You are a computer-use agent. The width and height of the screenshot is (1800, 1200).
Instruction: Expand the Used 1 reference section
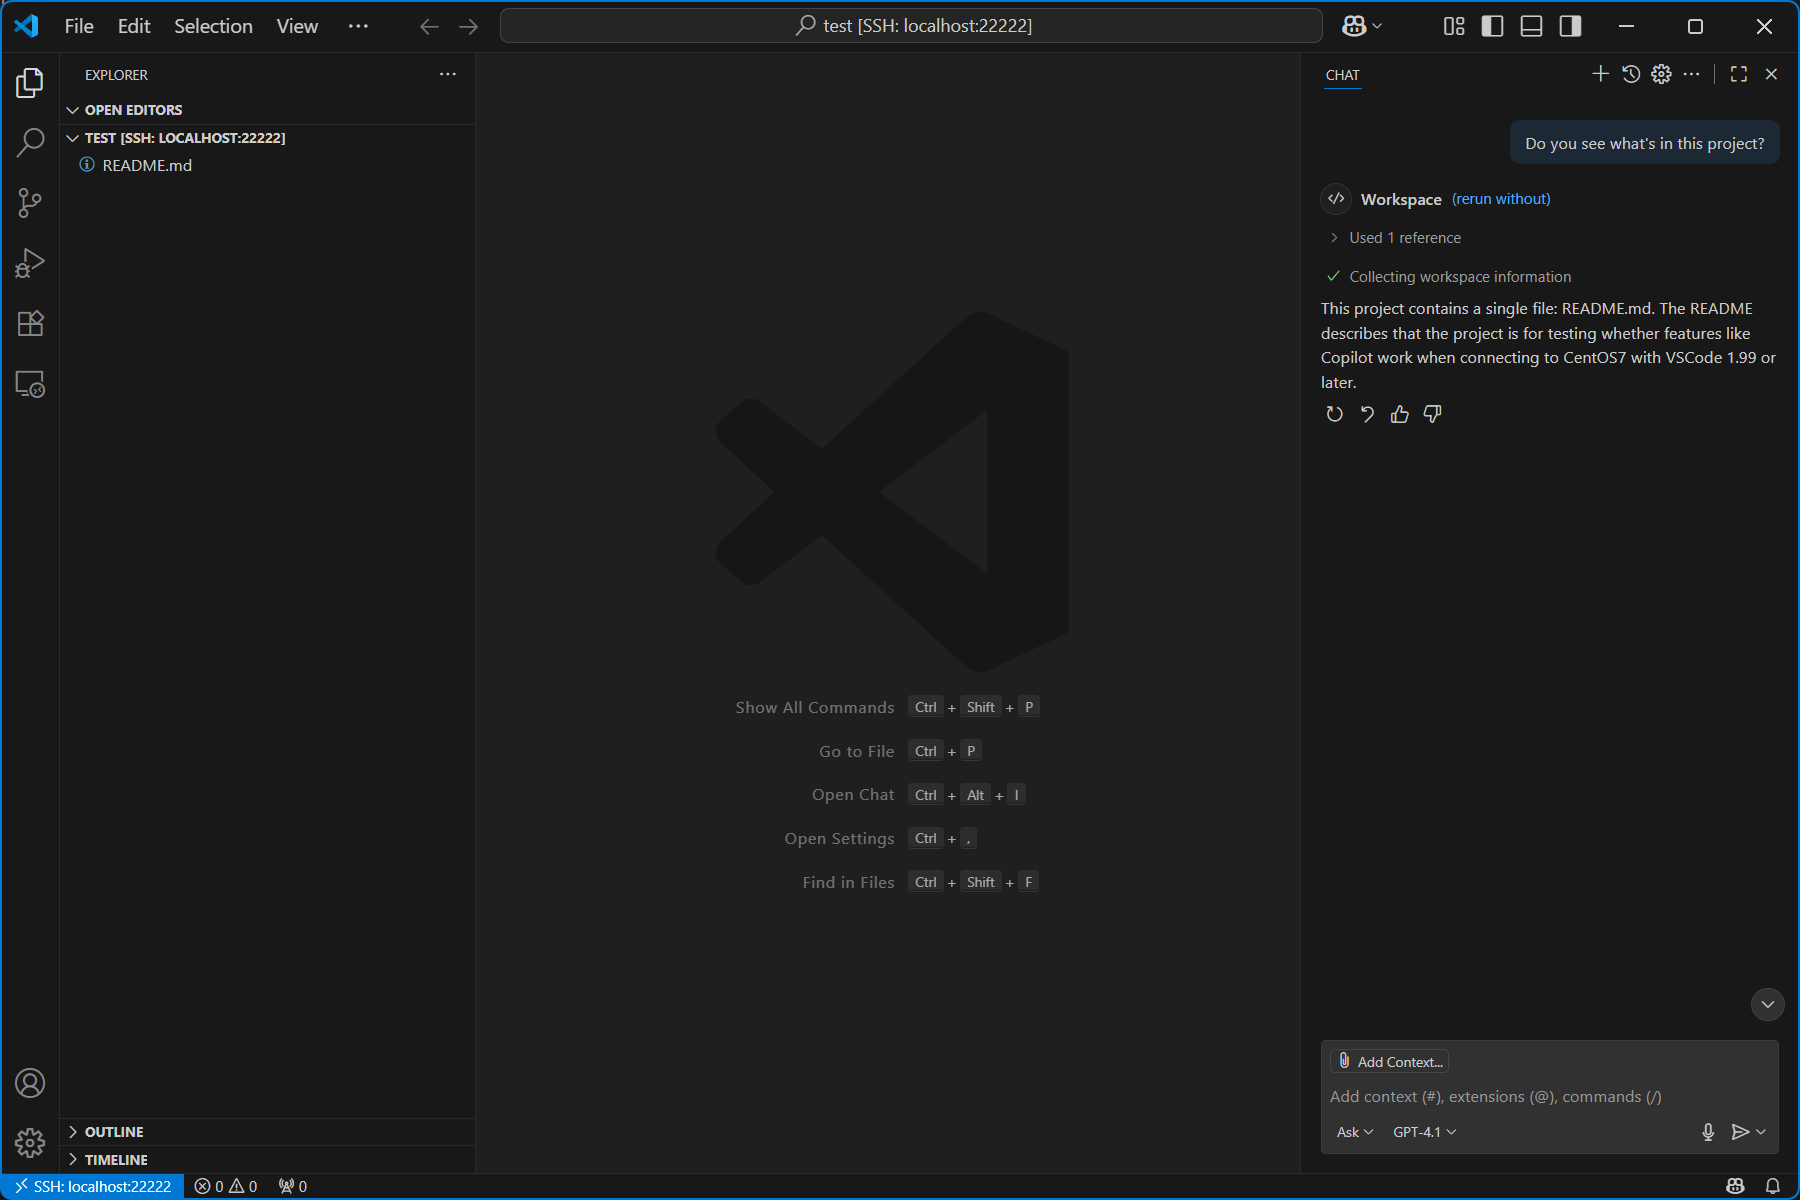[x=1404, y=238]
